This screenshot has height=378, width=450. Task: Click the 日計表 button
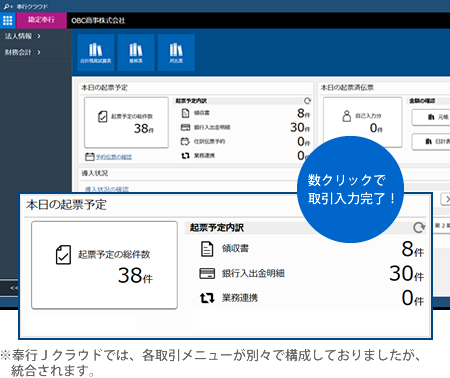coord(431,142)
